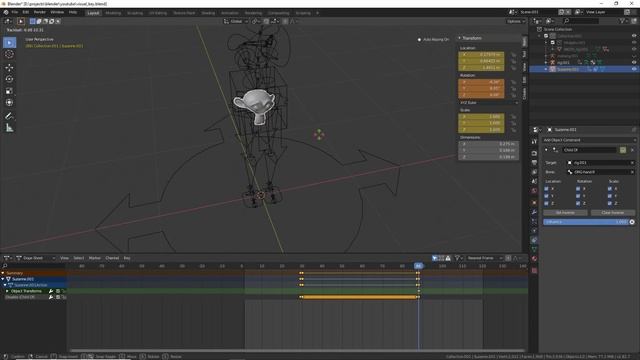Image resolution: width=640 pixels, height=360 pixels.
Task: Expand the Object Transforms channel group
Action: click(x=7, y=291)
